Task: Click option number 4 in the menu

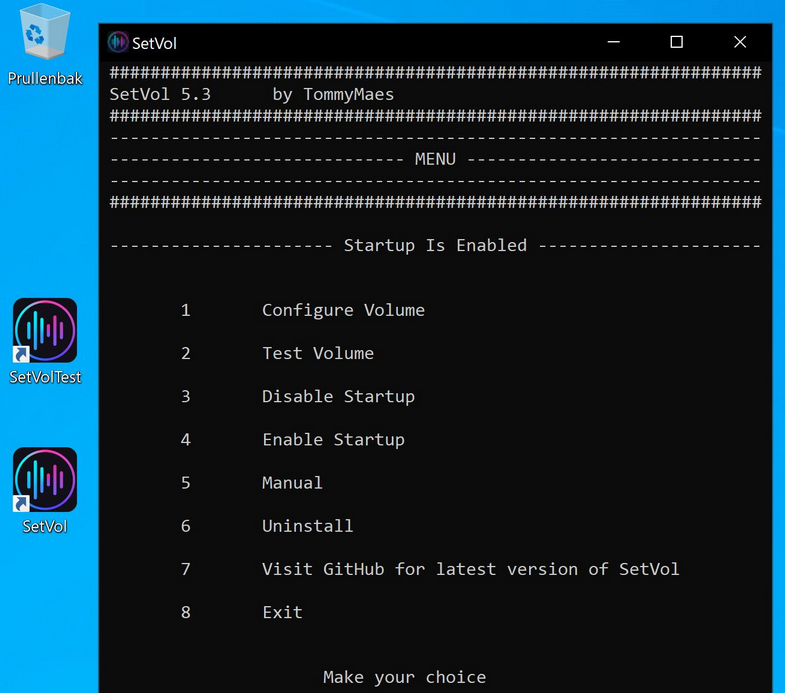Action: [x=186, y=440]
